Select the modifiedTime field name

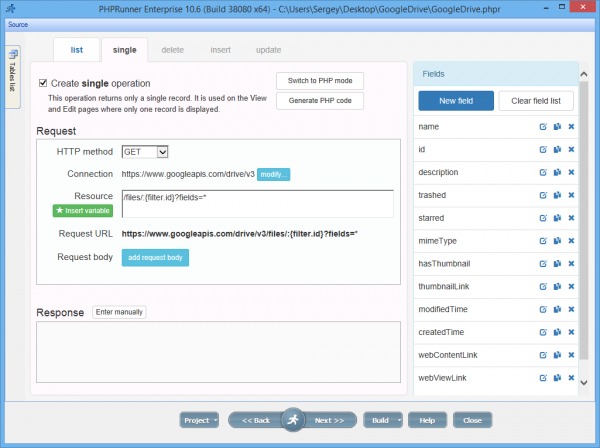443,310
